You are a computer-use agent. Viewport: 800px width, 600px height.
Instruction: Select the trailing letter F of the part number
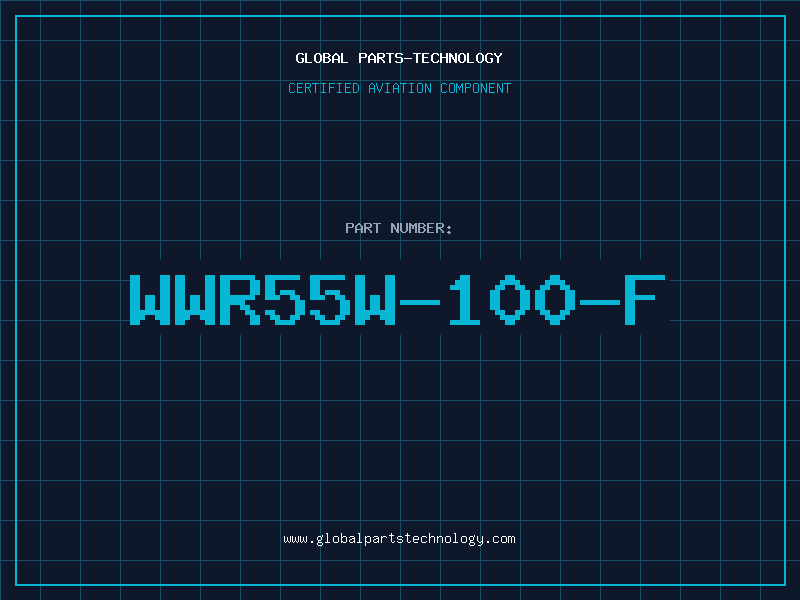click(x=645, y=299)
